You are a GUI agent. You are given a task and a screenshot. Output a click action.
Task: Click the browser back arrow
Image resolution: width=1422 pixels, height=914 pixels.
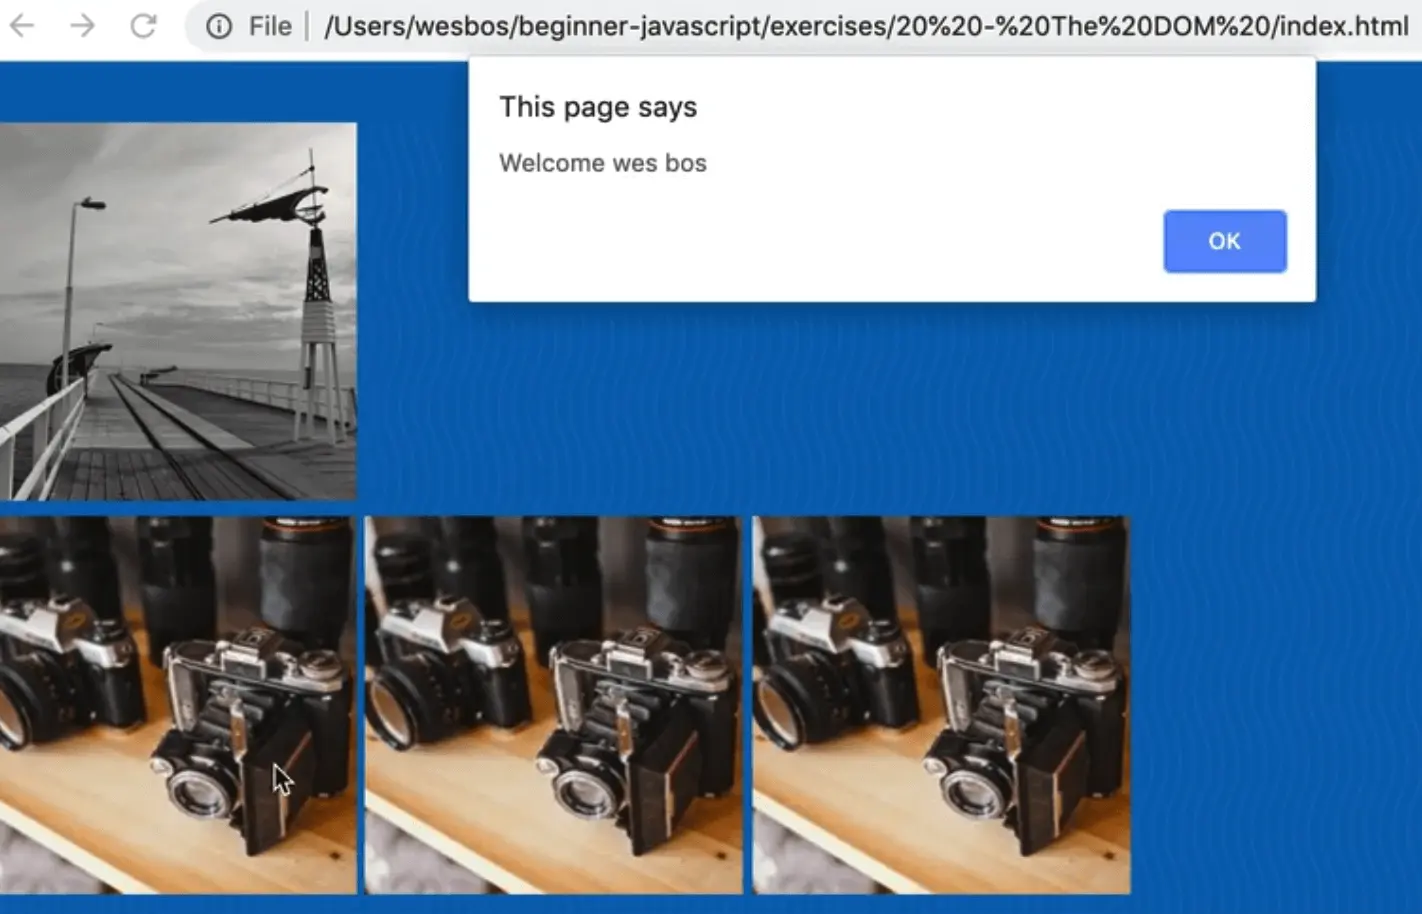tap(21, 26)
